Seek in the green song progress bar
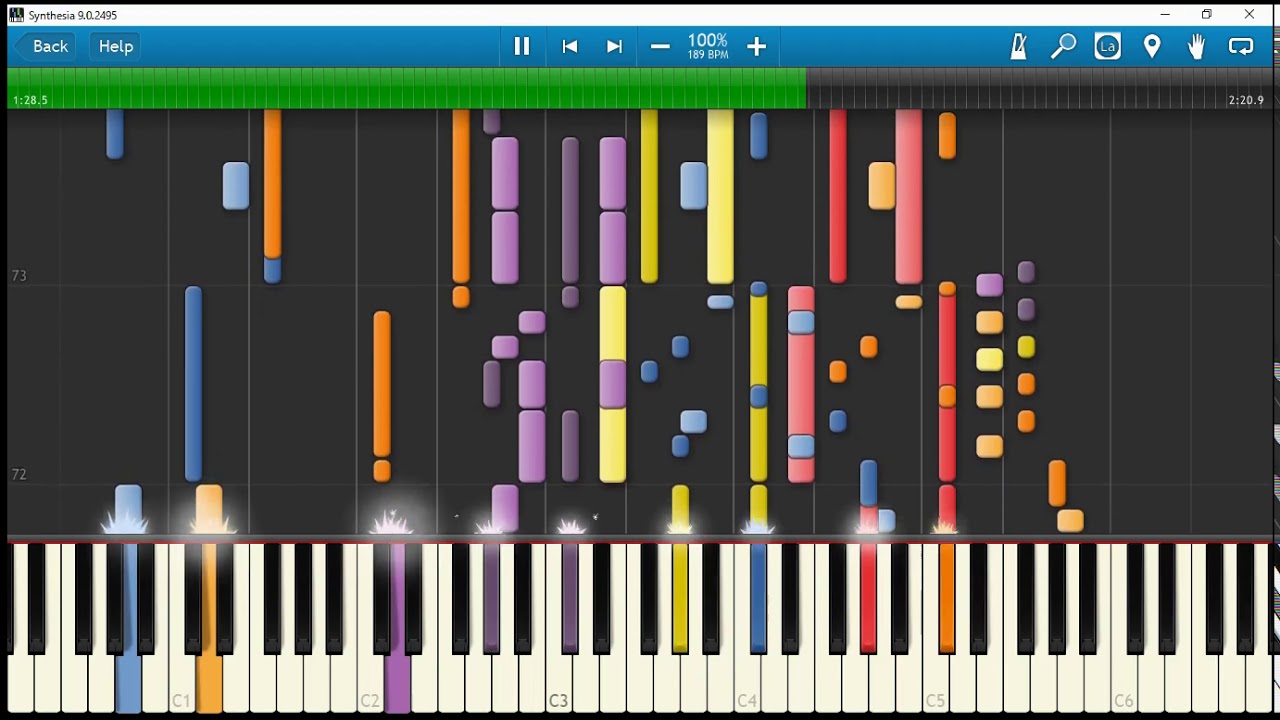1280x720 pixels. pyautogui.click(x=406, y=88)
